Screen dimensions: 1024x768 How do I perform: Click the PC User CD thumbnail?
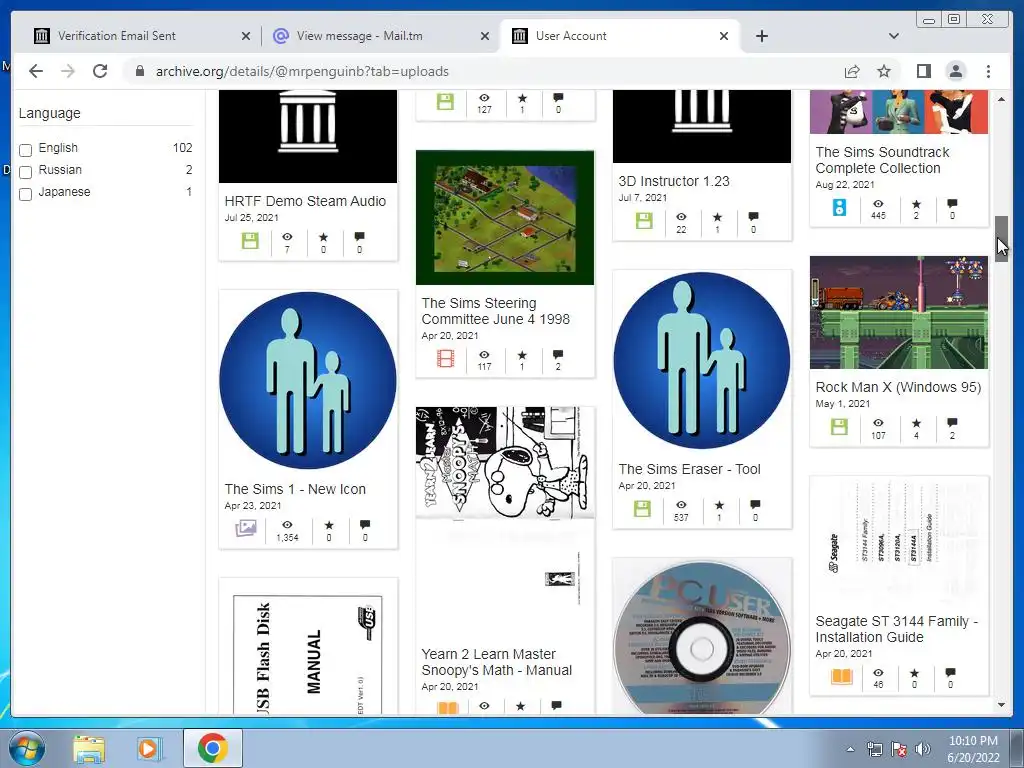tap(702, 637)
